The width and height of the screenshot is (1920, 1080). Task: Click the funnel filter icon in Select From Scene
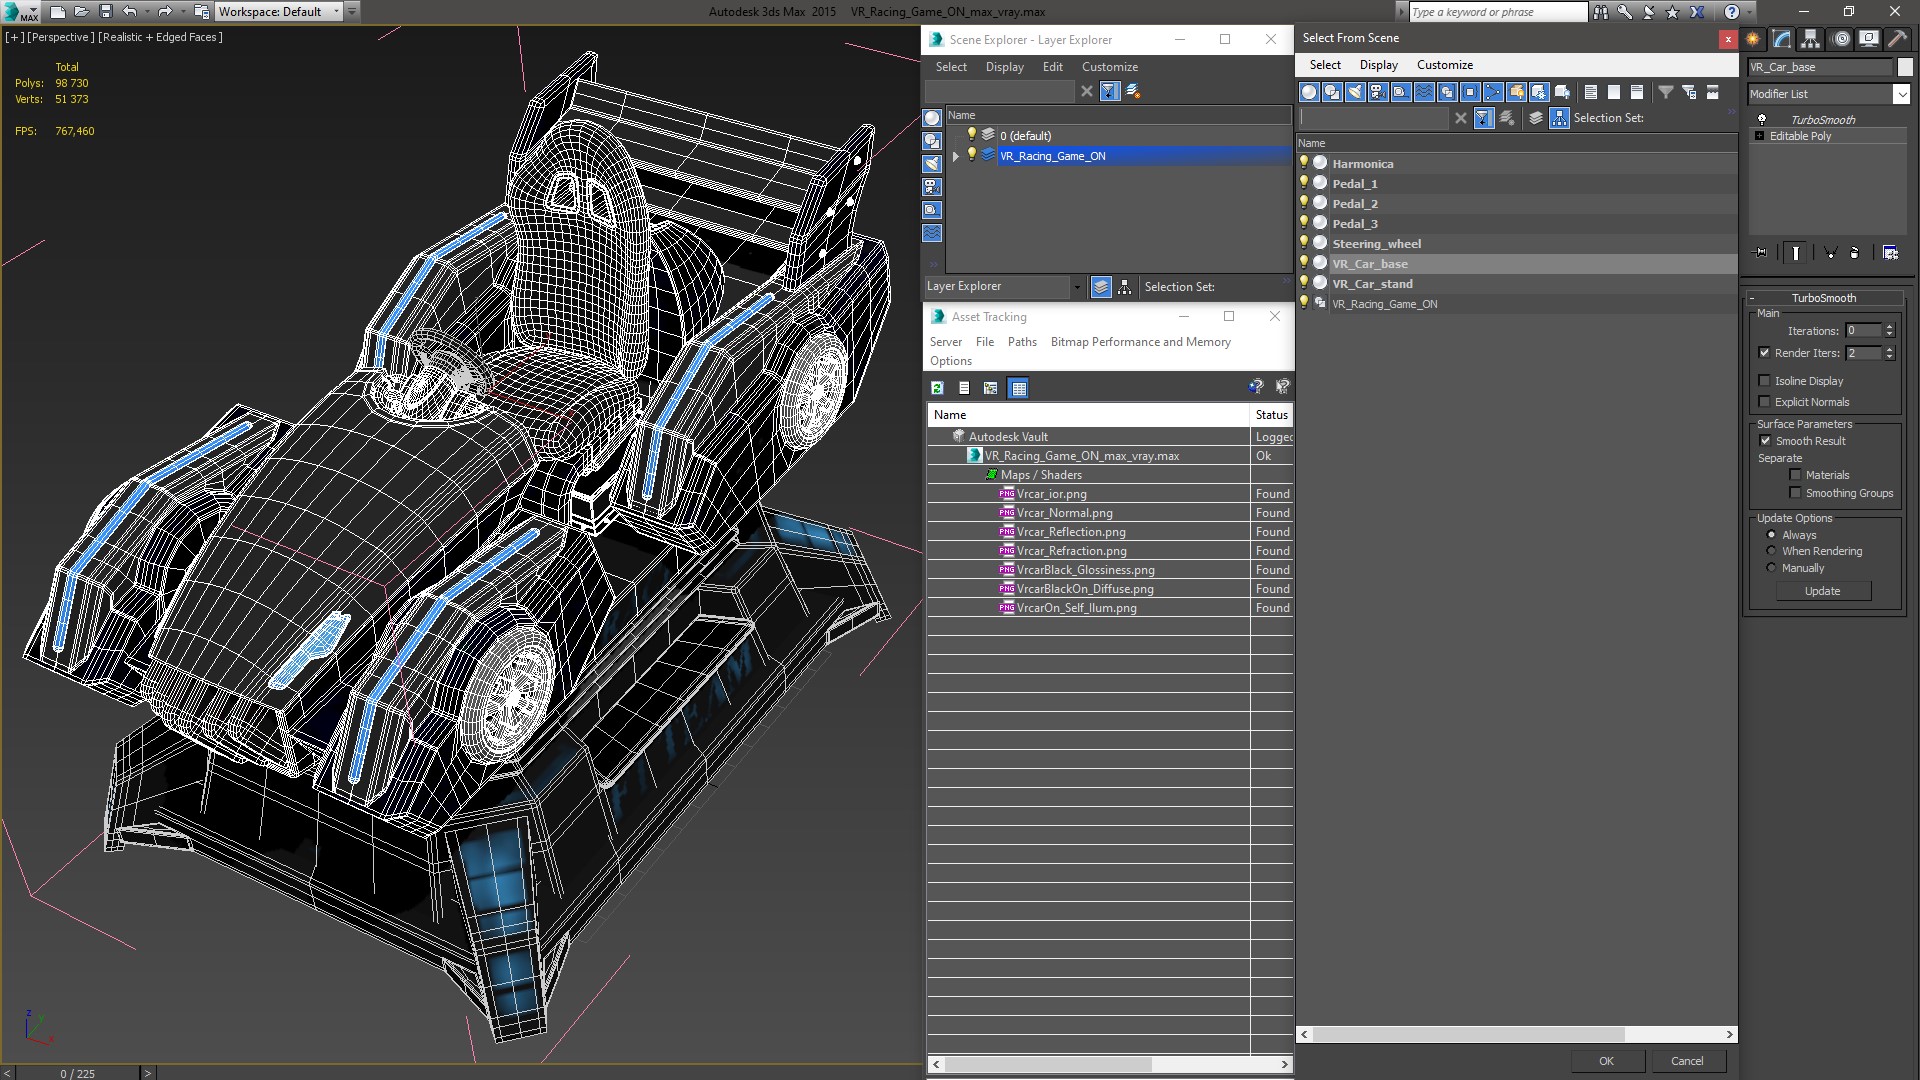coord(1666,92)
